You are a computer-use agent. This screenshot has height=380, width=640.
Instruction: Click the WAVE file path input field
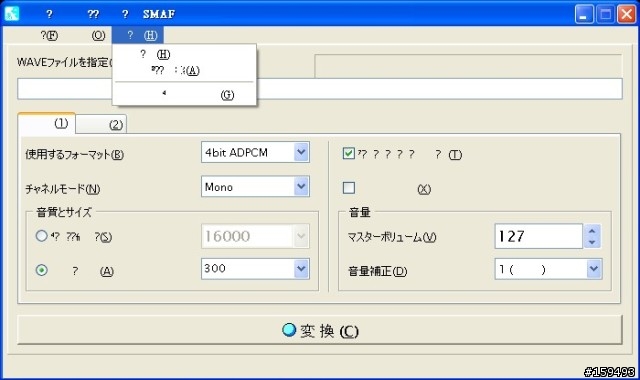[320, 89]
